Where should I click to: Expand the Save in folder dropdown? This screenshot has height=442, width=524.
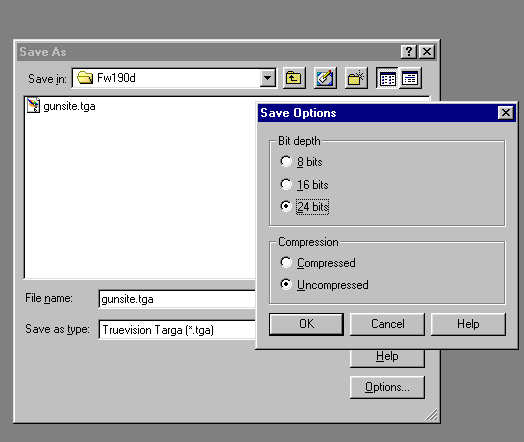point(268,78)
